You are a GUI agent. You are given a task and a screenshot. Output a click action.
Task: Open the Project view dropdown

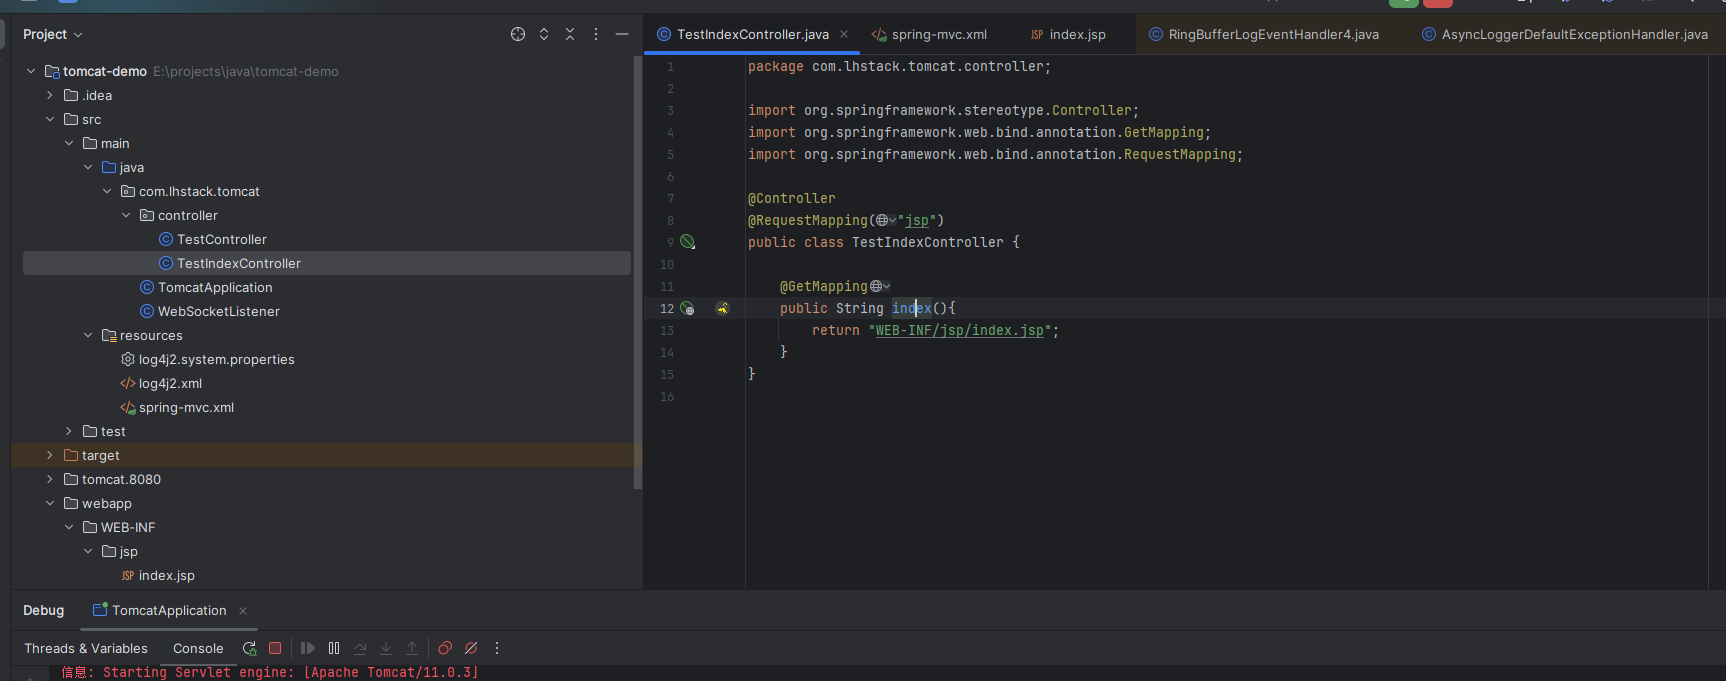pyautogui.click(x=53, y=34)
